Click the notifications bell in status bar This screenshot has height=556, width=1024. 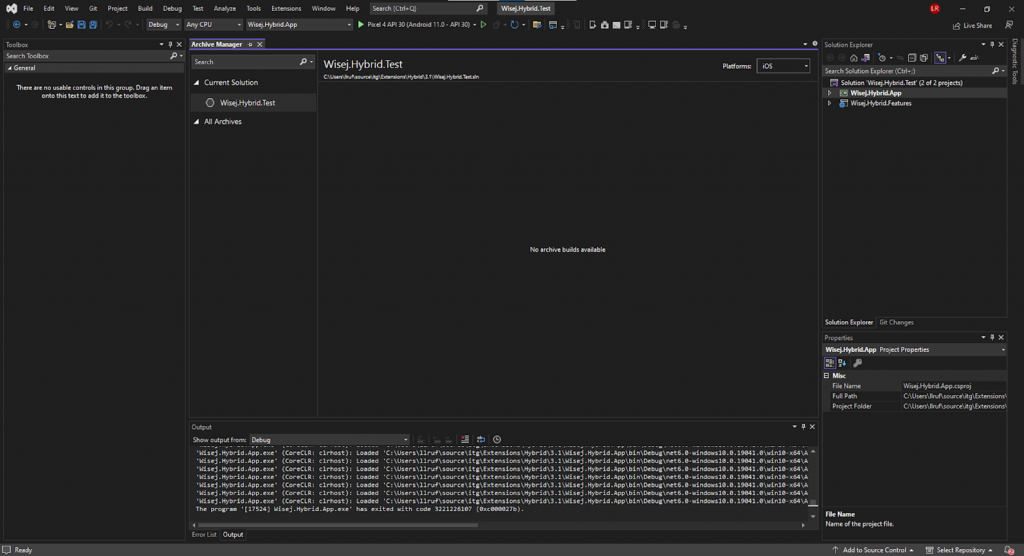coord(1009,550)
